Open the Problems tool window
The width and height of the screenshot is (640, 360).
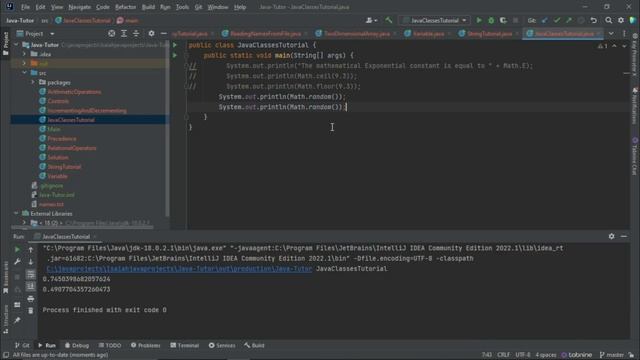click(x=146, y=345)
